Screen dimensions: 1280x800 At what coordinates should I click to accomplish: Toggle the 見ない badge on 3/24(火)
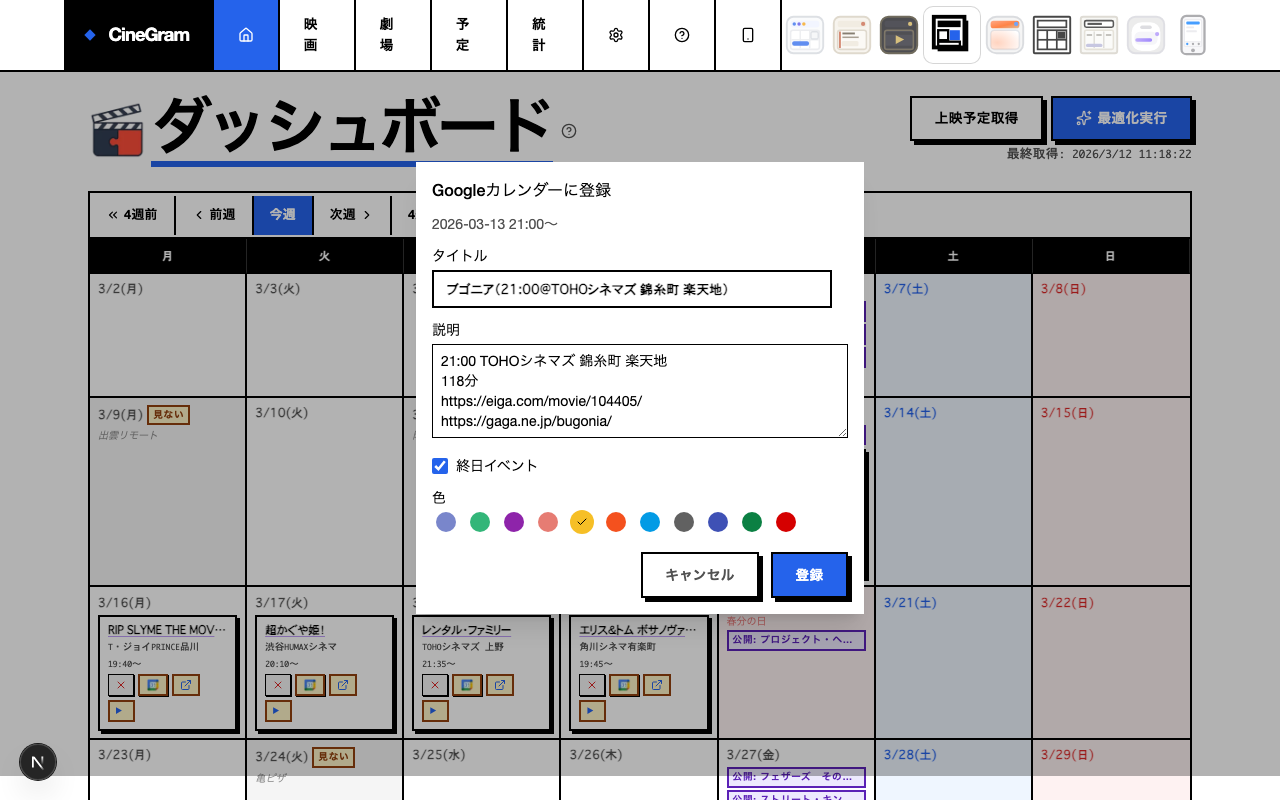331,757
